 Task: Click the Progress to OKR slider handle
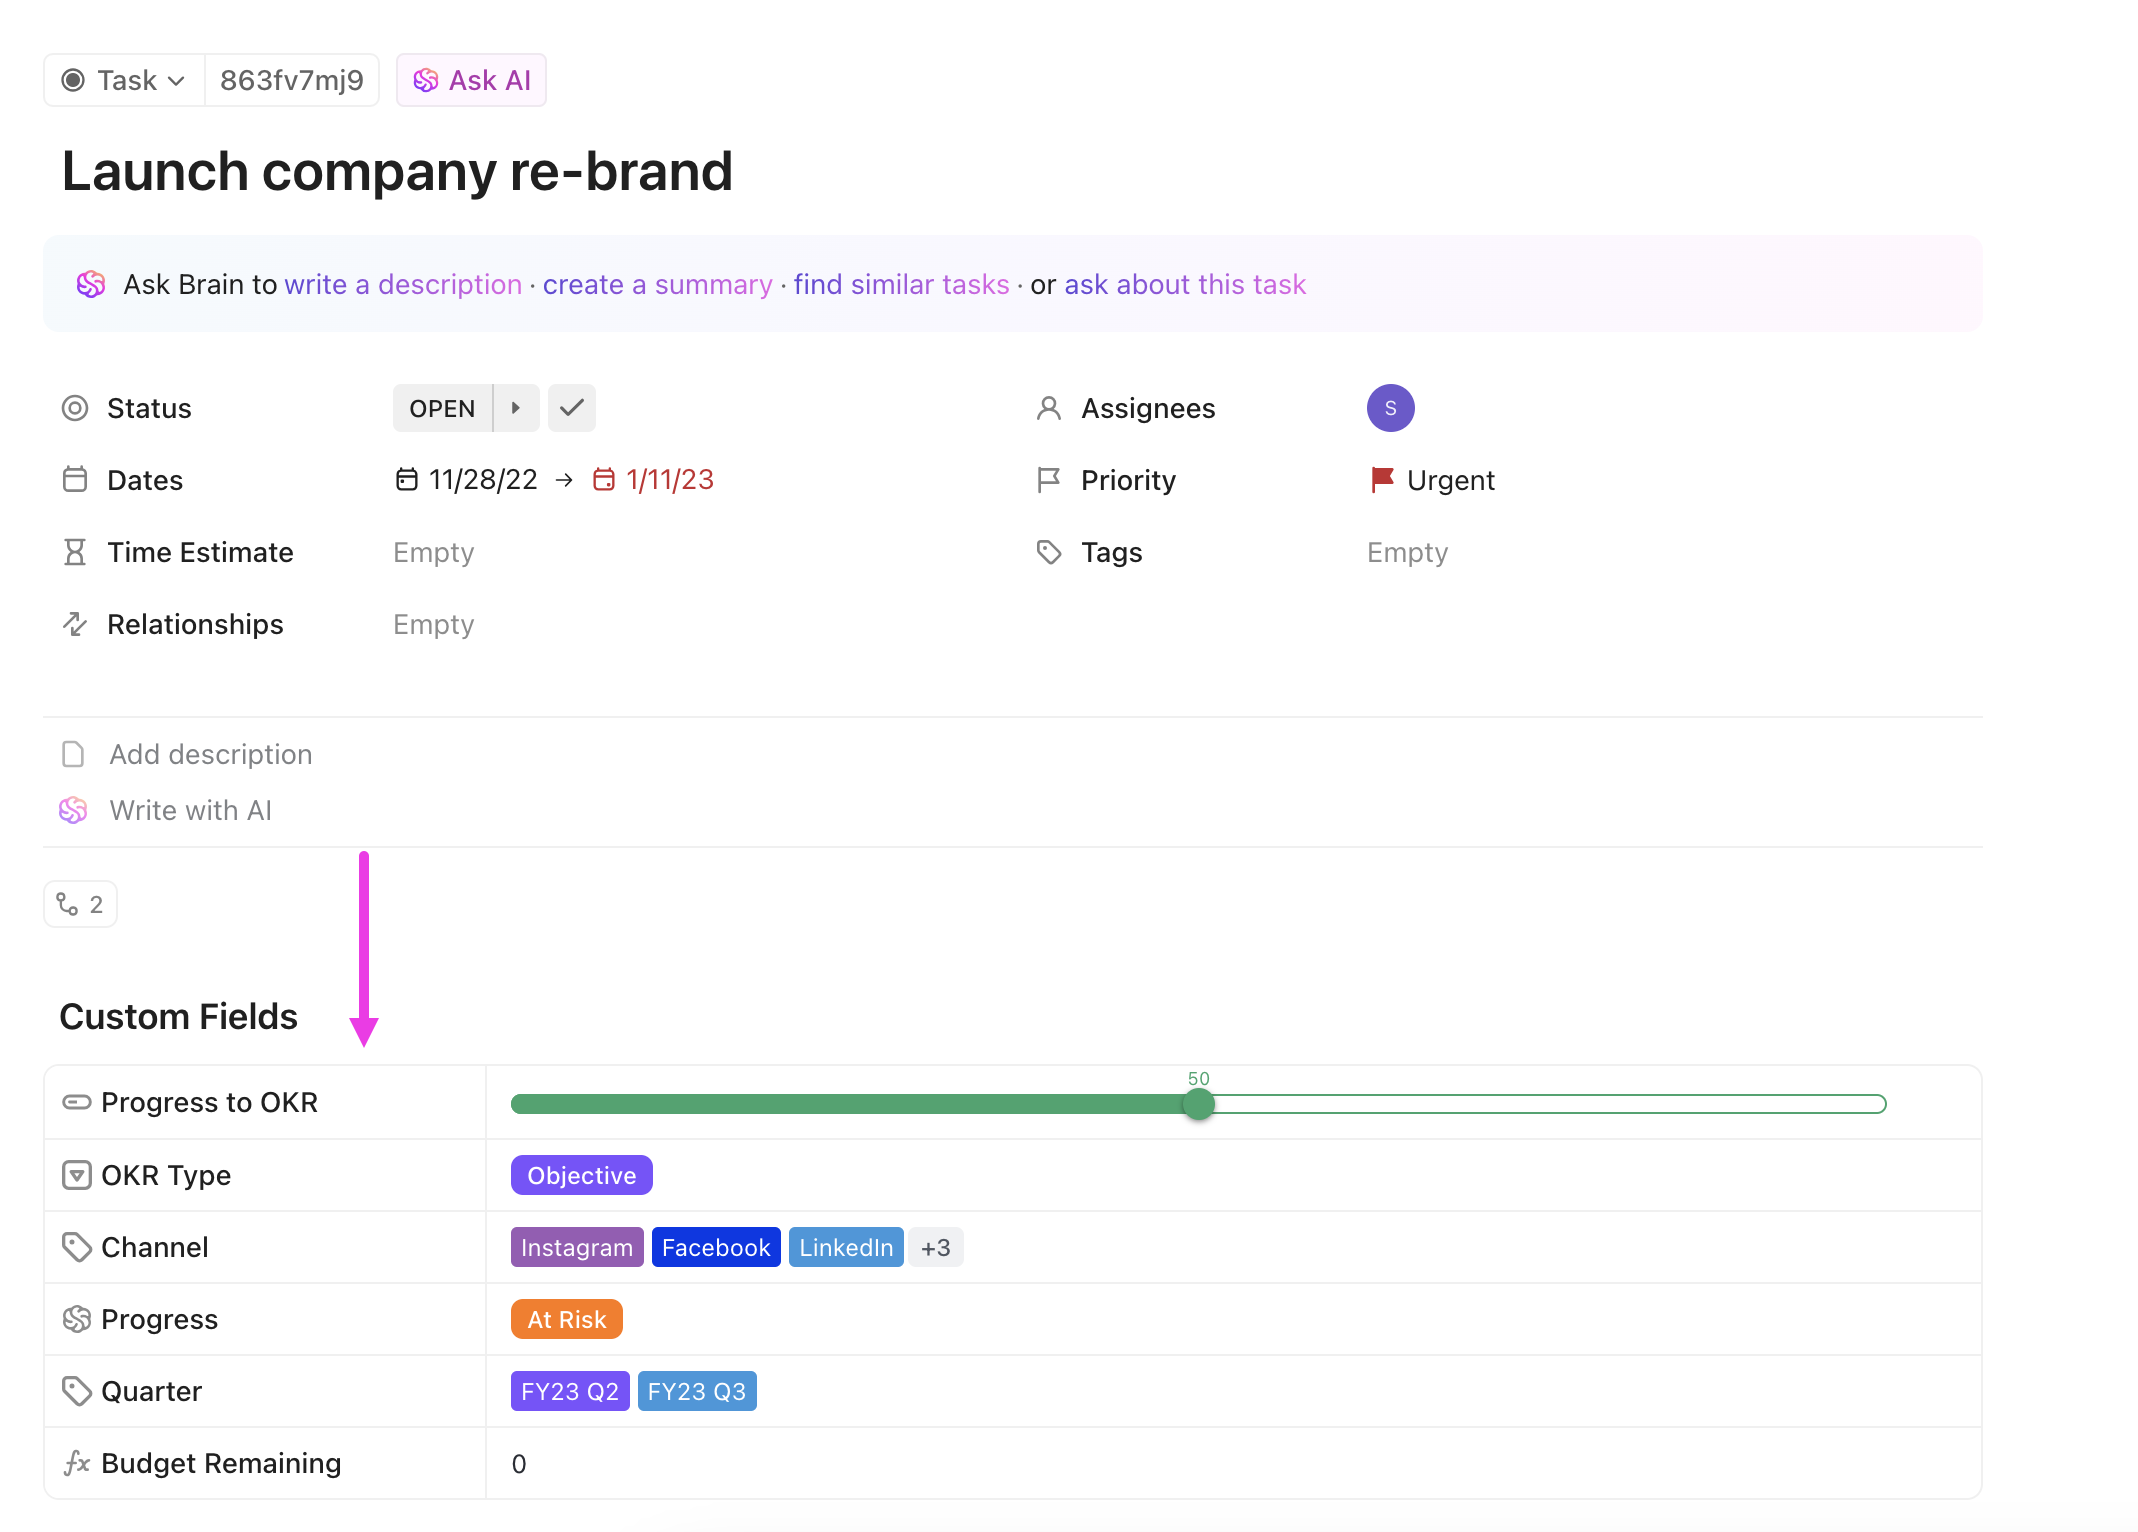coord(1198,1104)
